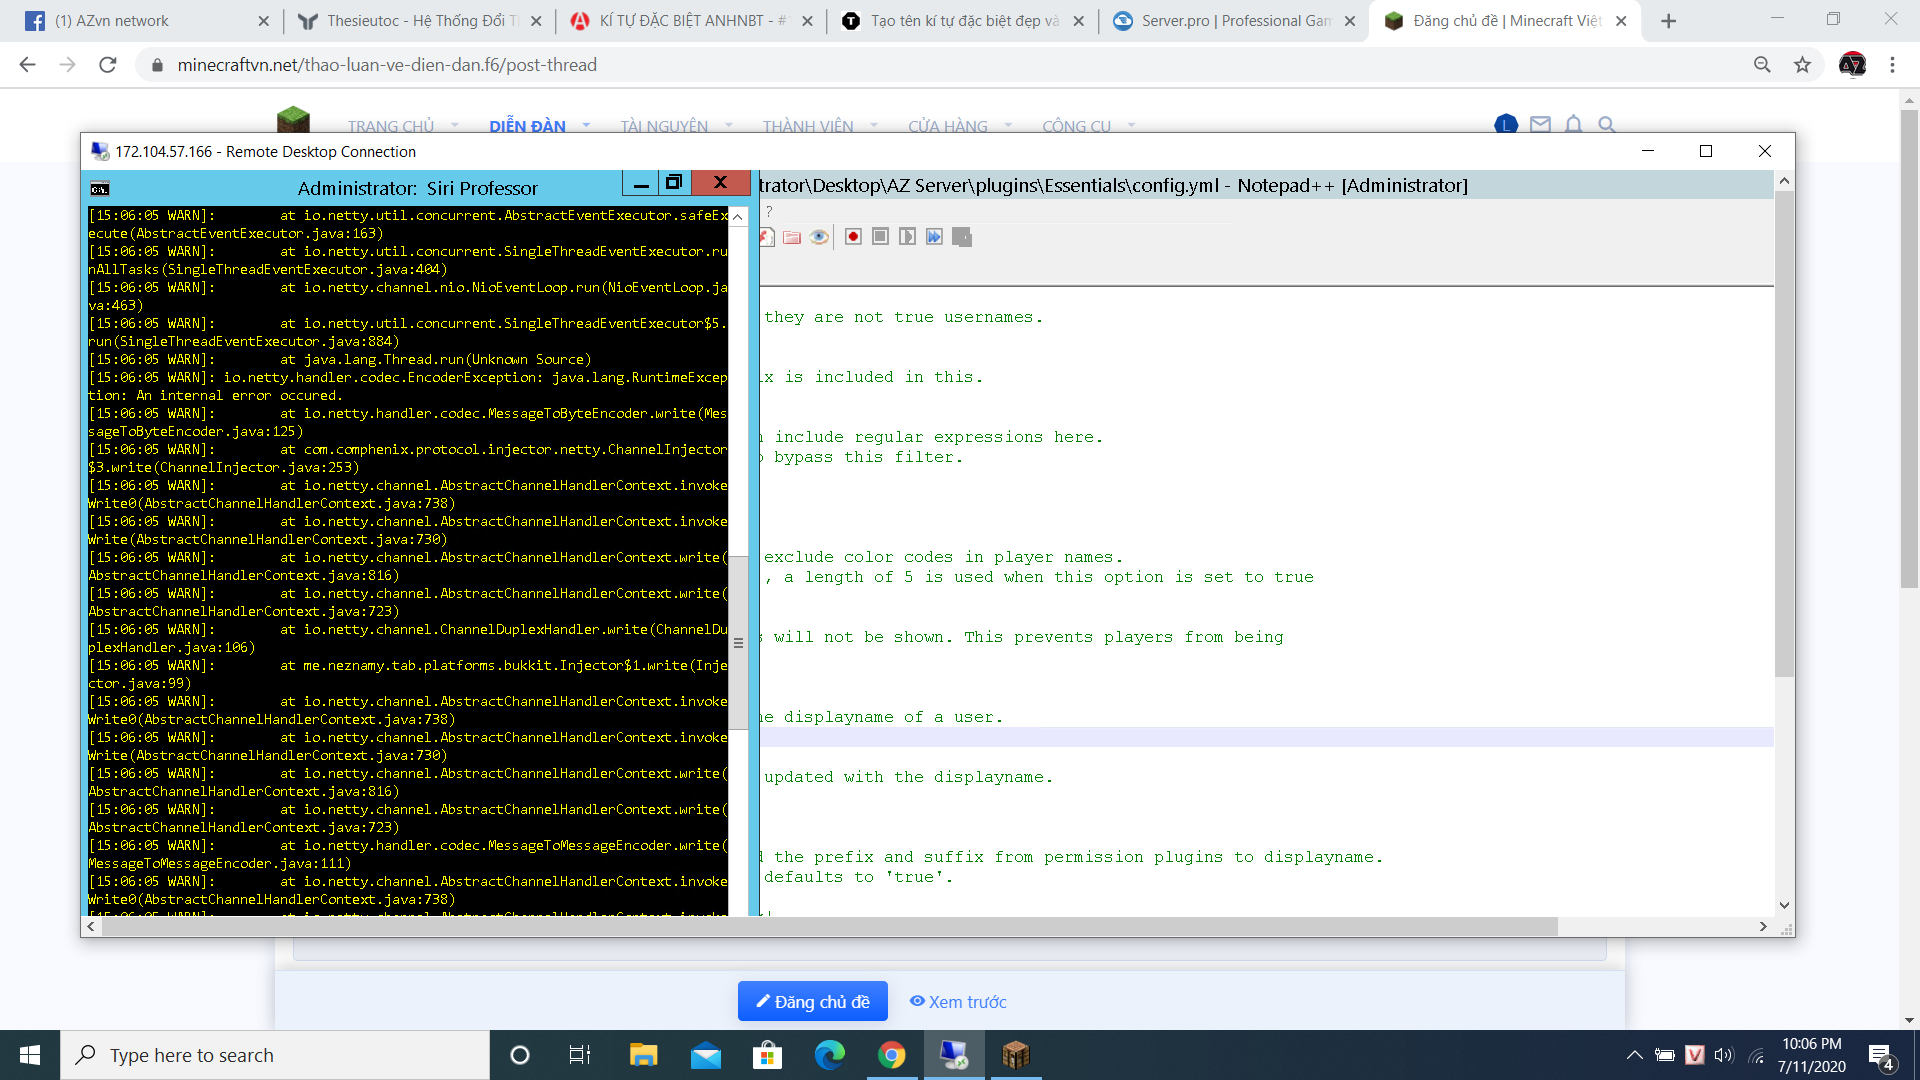
Task: Click the Xem trước preview link
Action: [958, 1002]
